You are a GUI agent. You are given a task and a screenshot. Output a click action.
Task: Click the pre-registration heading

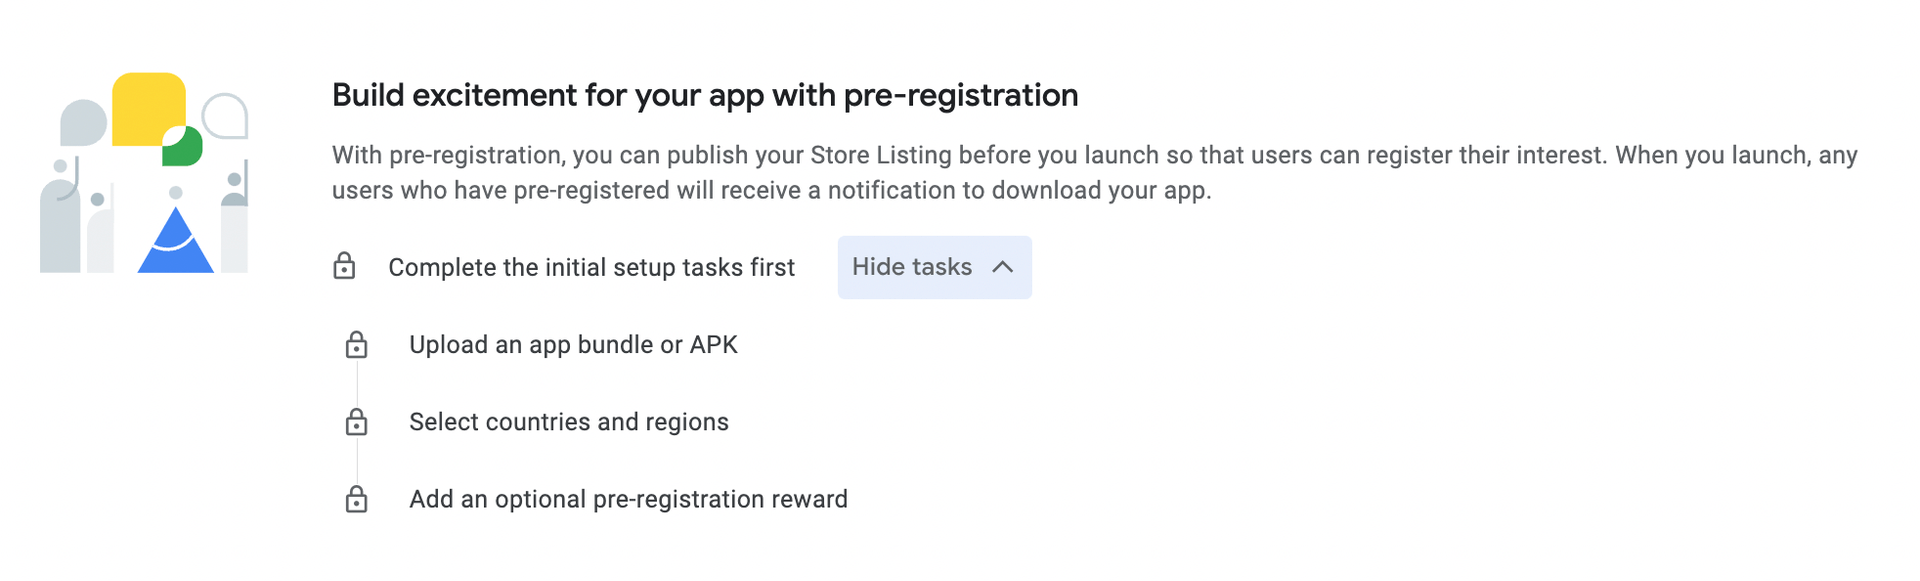pos(705,95)
